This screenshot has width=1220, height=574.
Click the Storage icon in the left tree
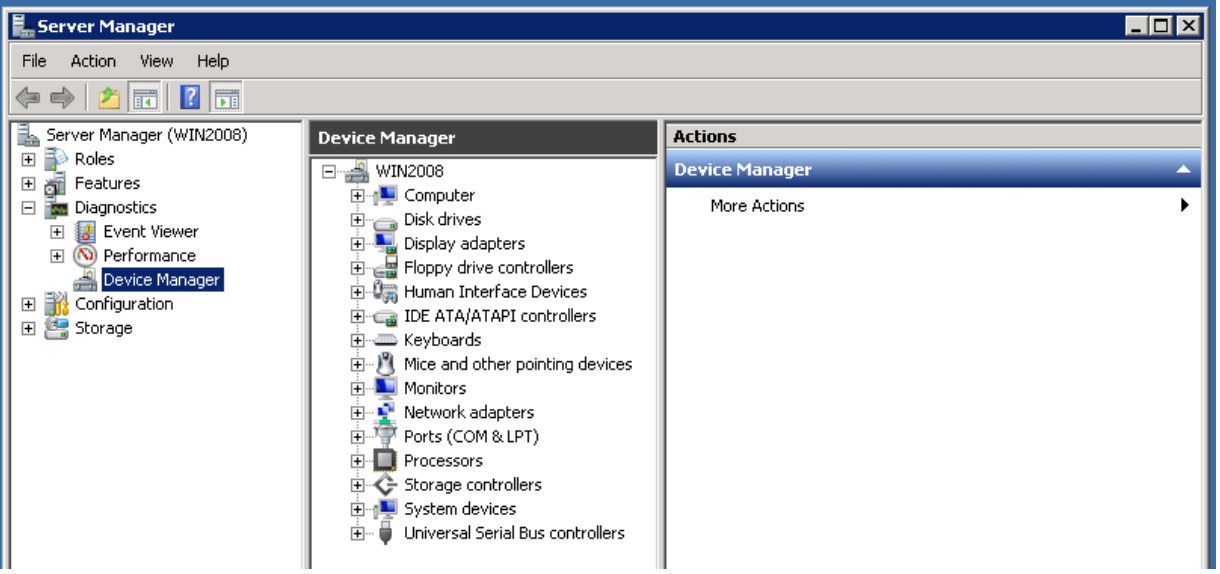(x=57, y=328)
